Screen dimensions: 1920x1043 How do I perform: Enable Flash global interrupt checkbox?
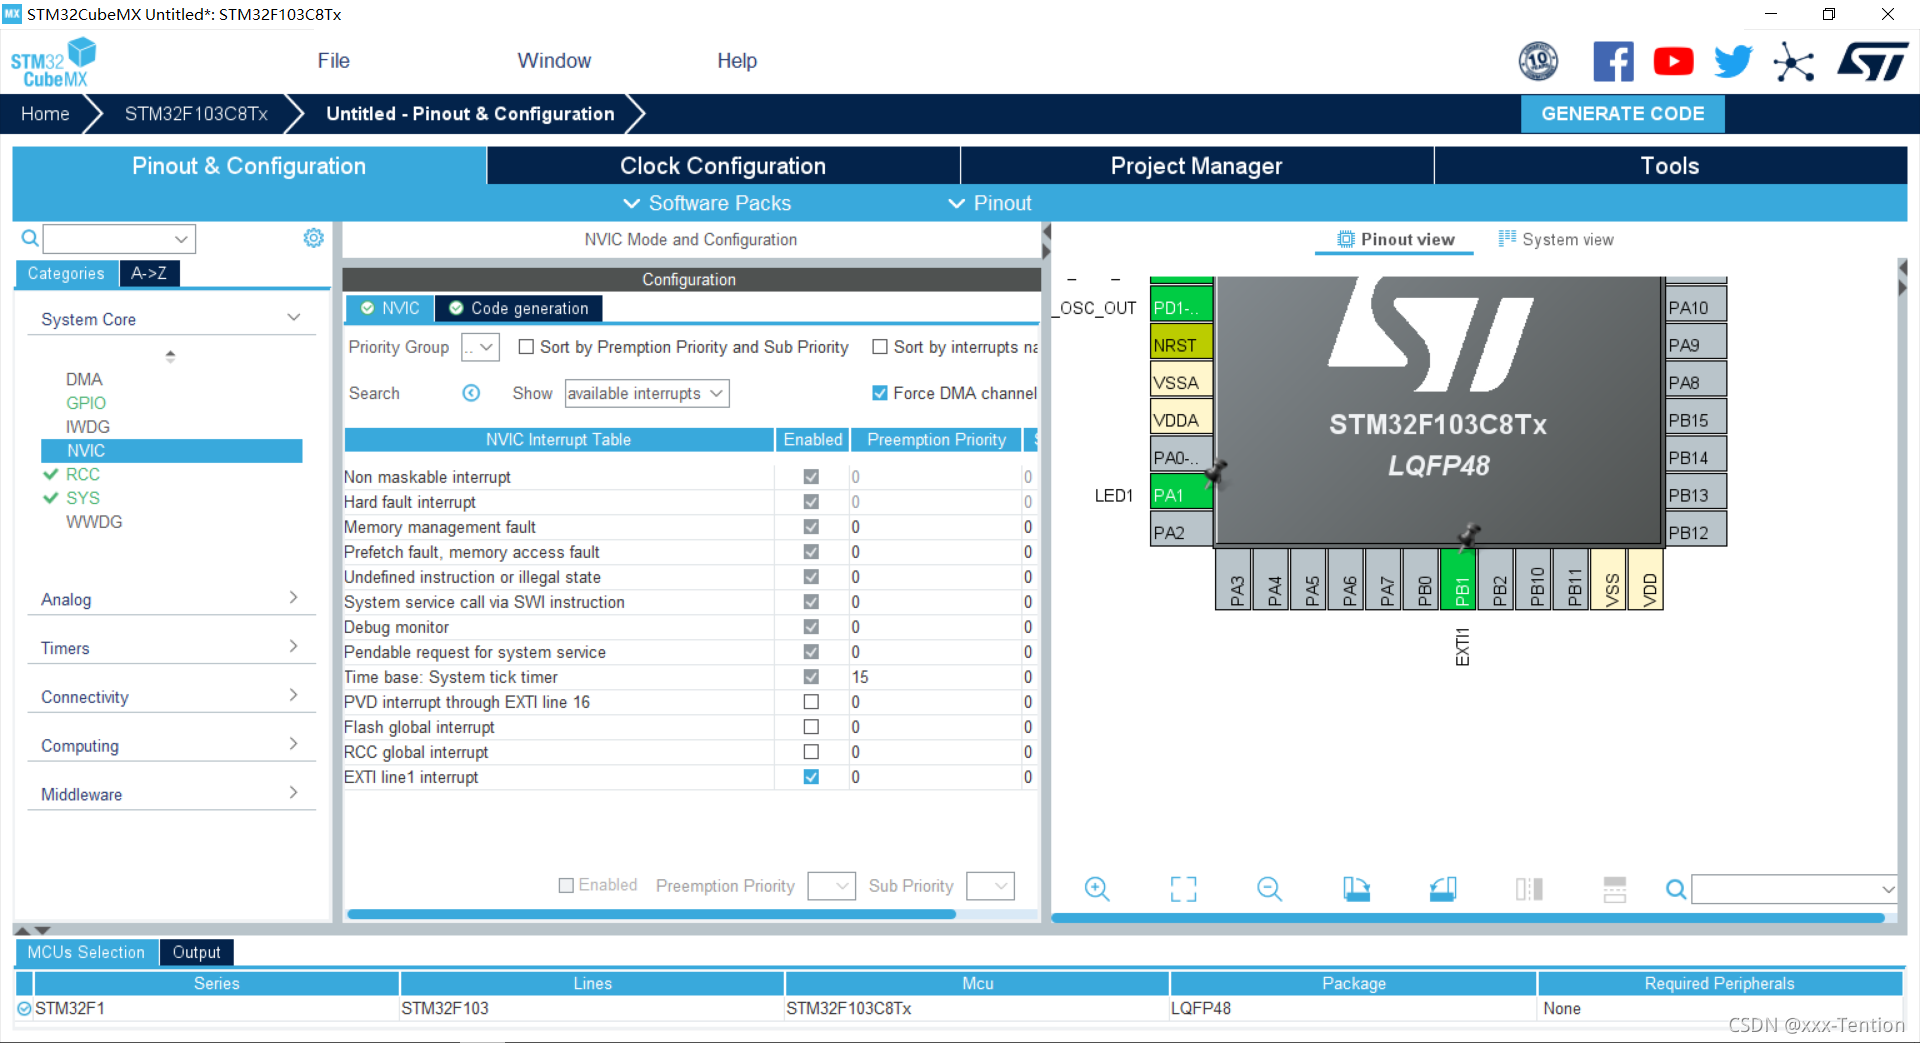click(x=811, y=727)
